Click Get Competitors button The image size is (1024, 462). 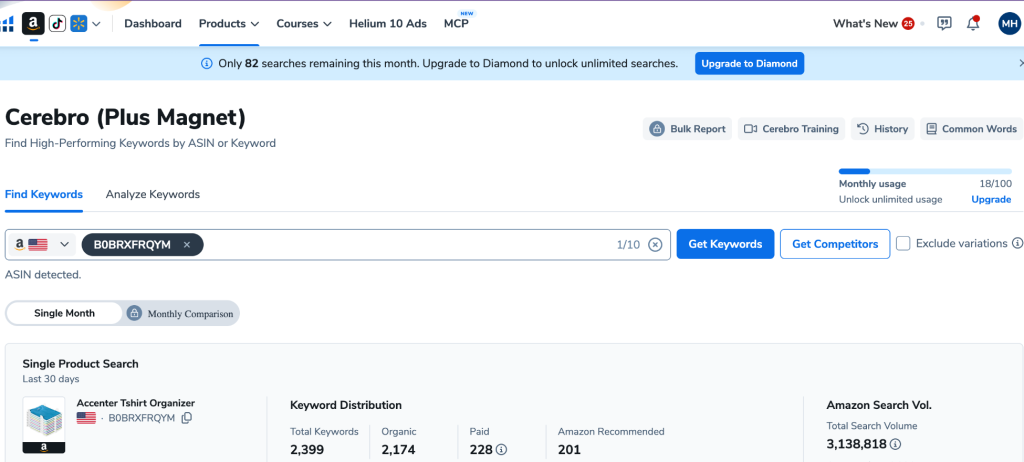(835, 244)
